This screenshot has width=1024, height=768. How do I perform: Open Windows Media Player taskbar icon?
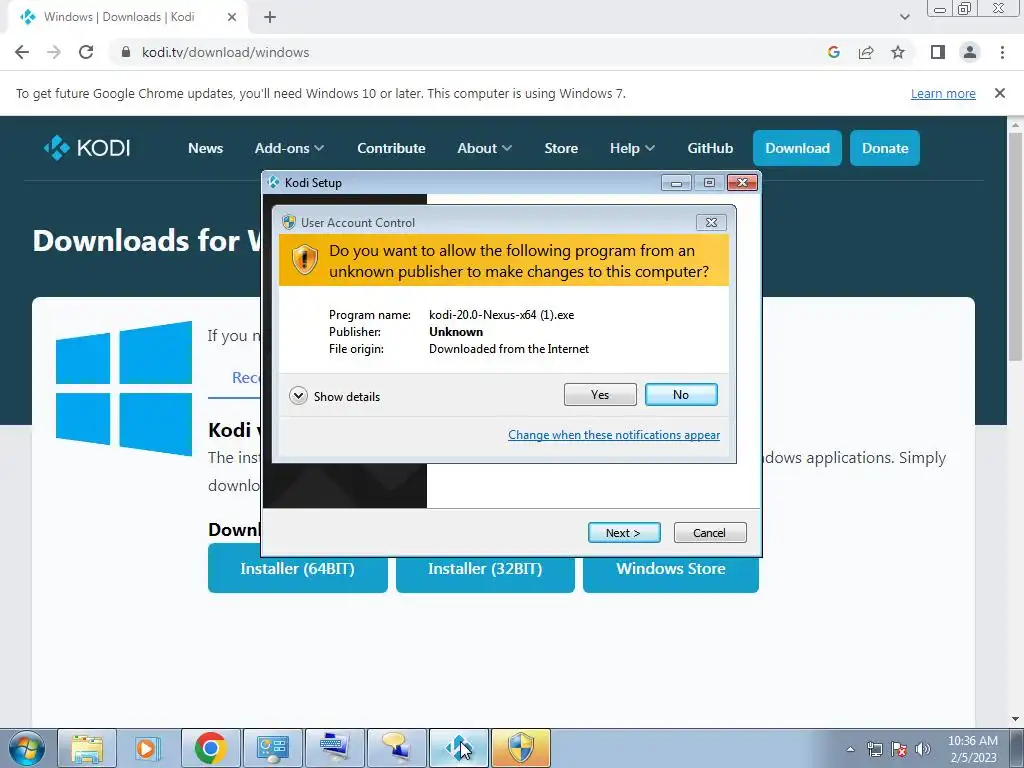click(x=148, y=748)
